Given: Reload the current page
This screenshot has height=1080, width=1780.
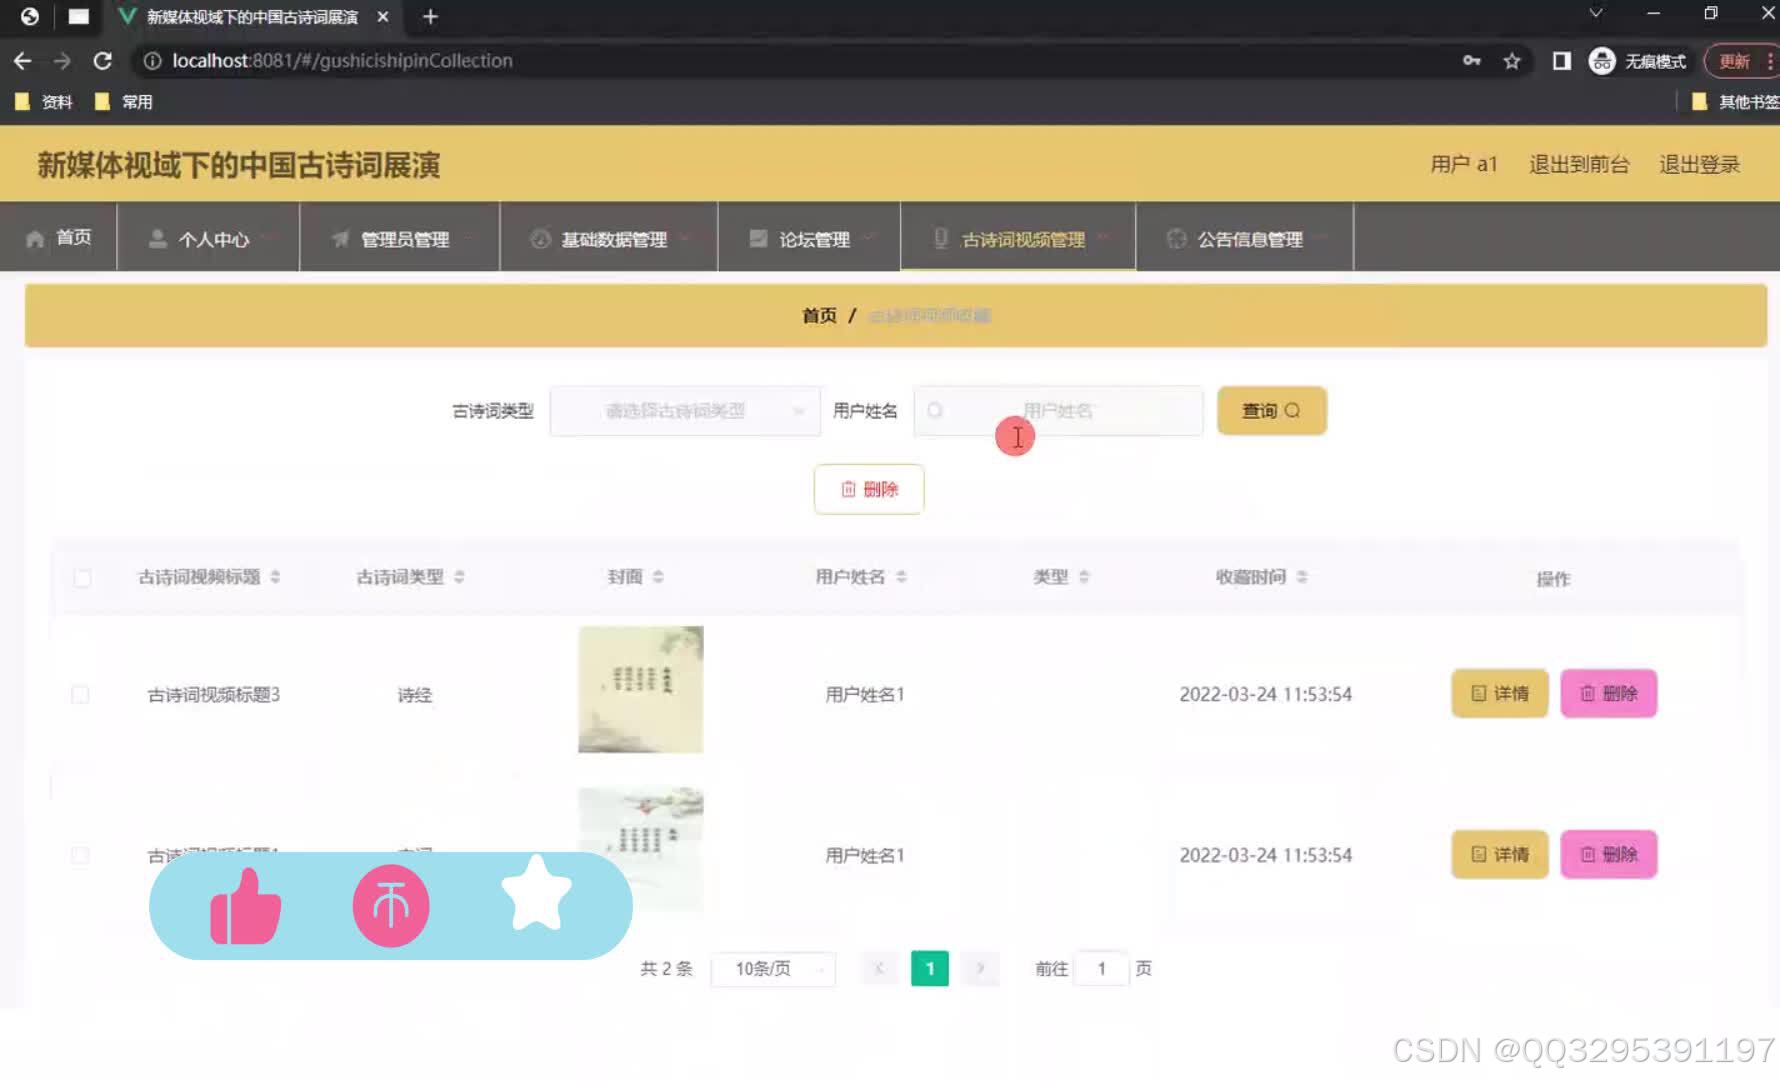Looking at the screenshot, I should (102, 61).
